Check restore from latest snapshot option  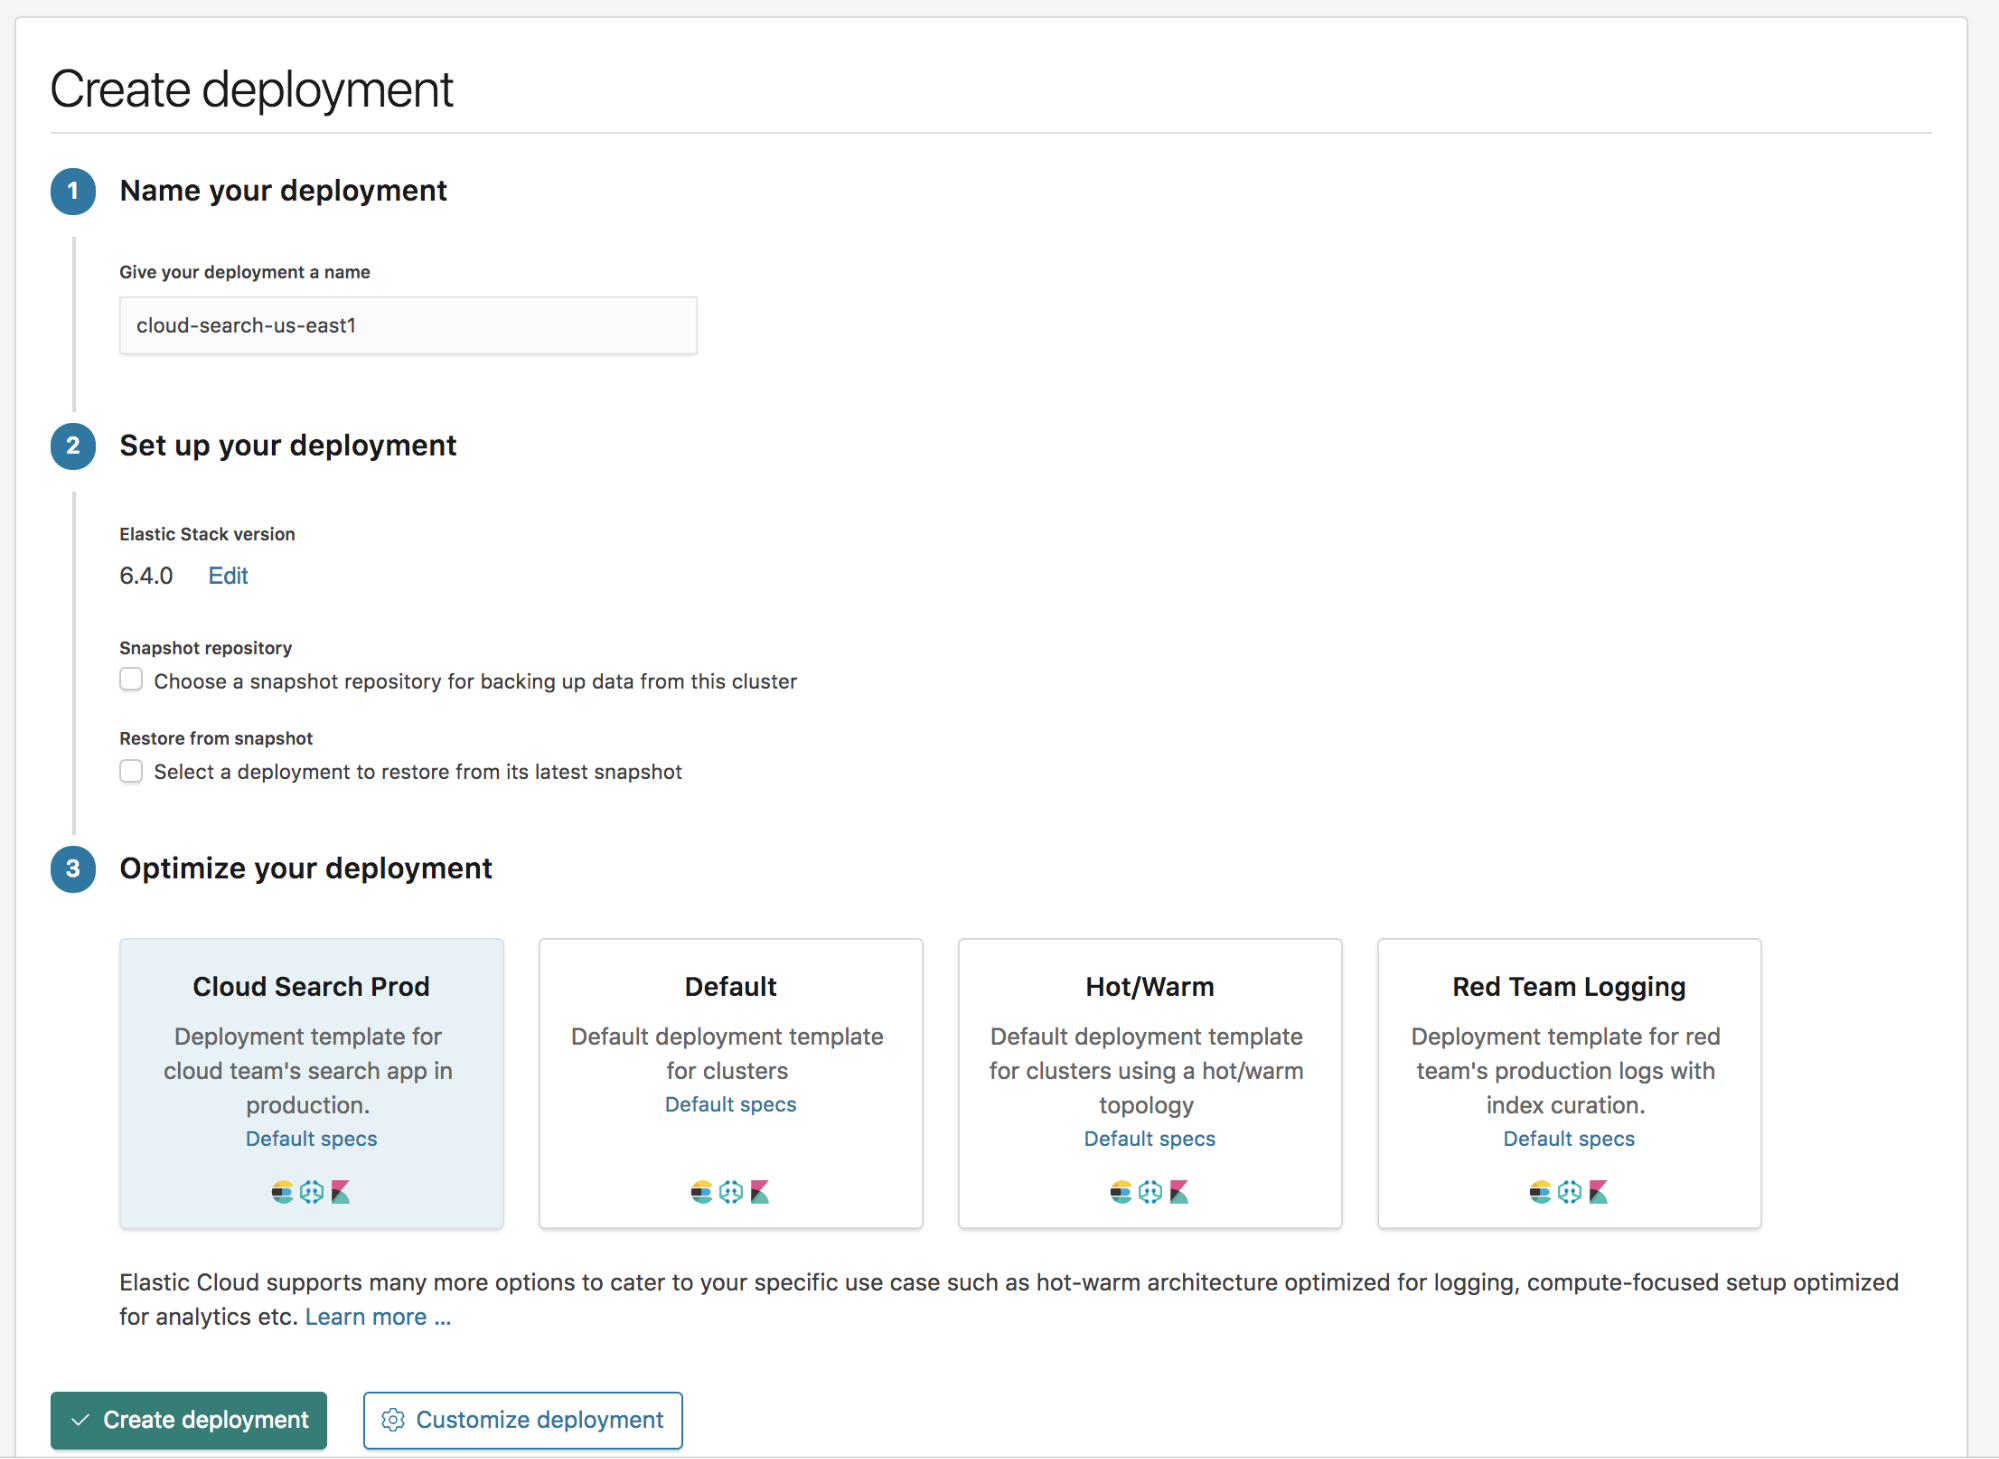click(131, 771)
